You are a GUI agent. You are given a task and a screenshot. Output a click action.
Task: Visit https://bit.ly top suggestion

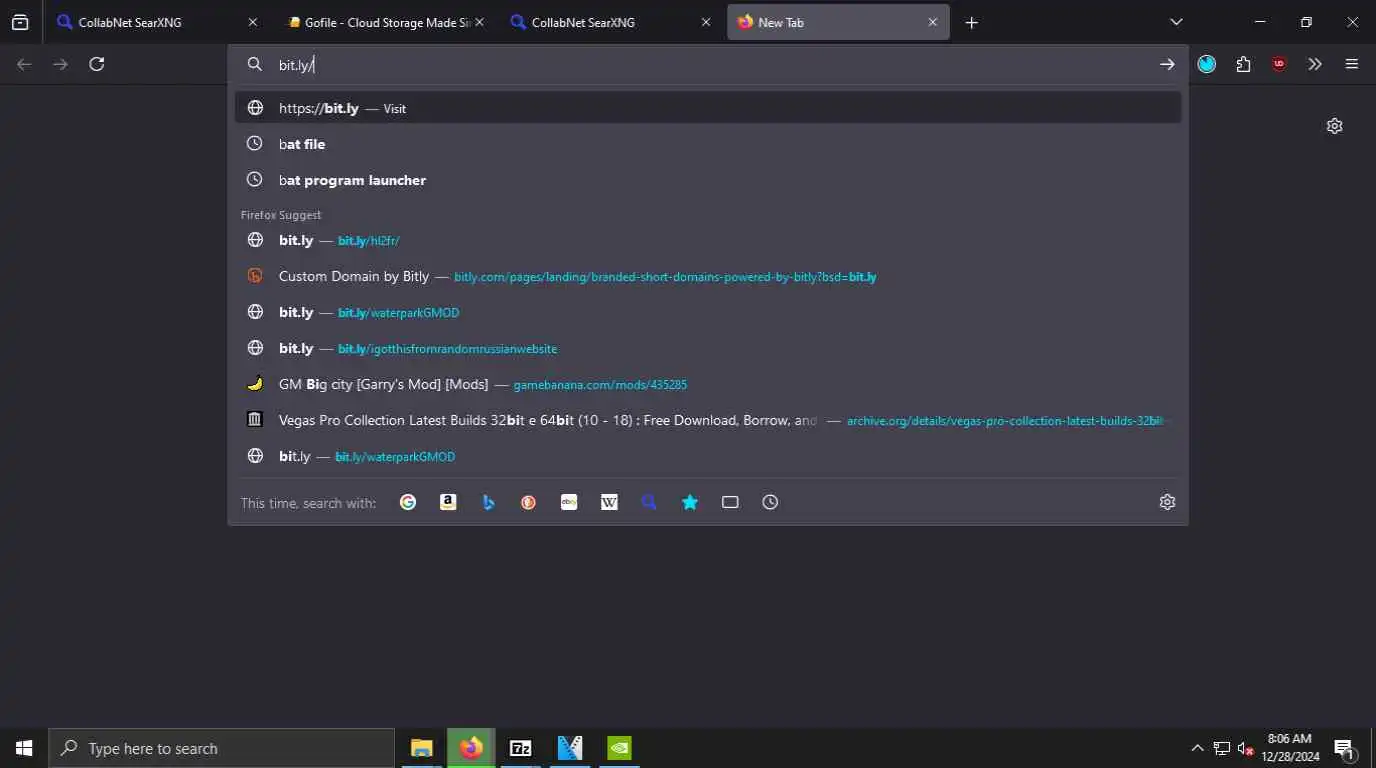[708, 108]
